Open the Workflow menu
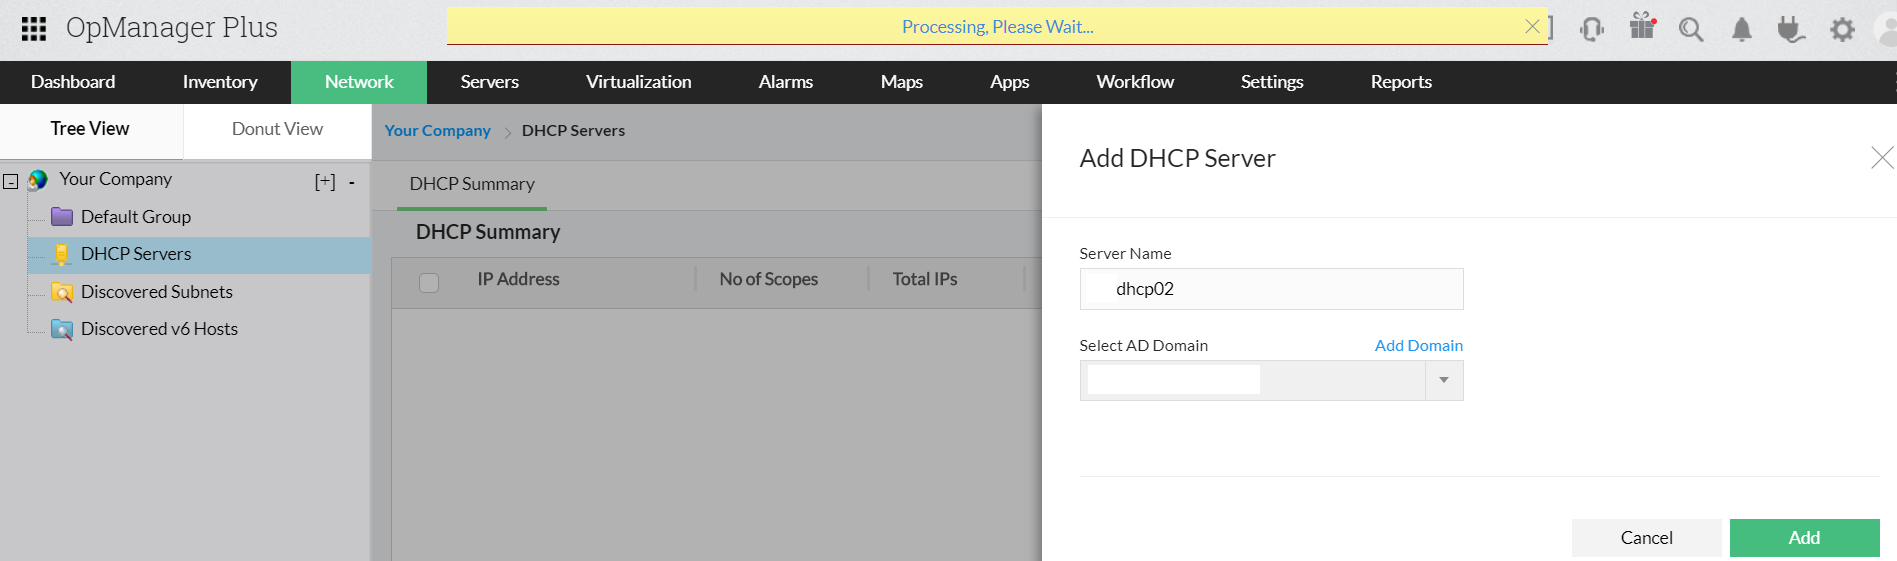This screenshot has height=561, width=1897. click(1135, 82)
